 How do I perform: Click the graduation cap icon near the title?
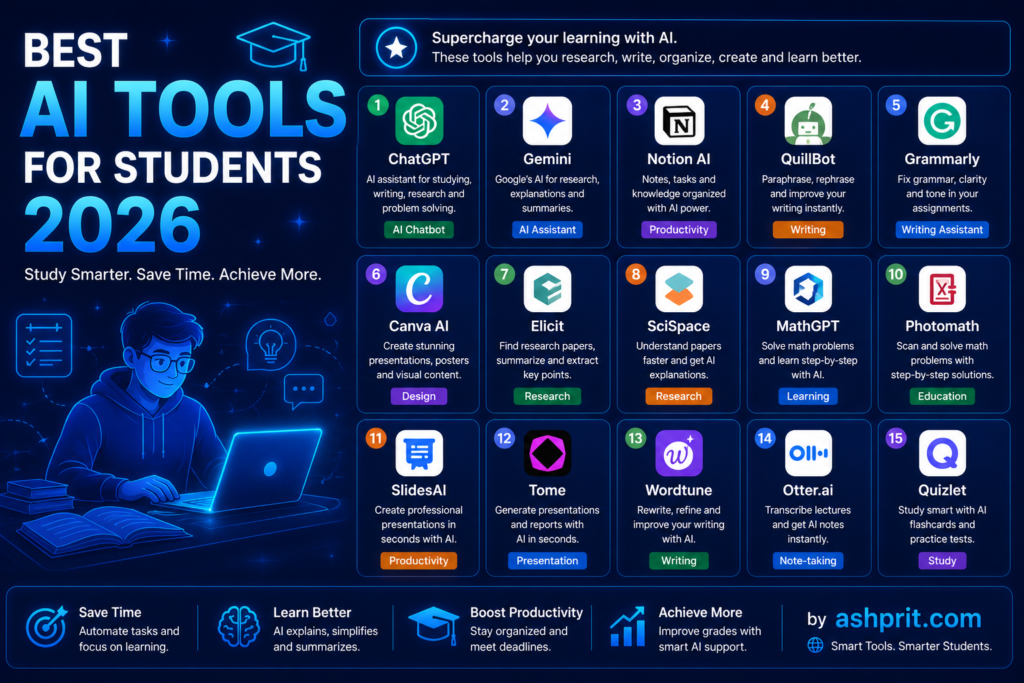click(274, 44)
